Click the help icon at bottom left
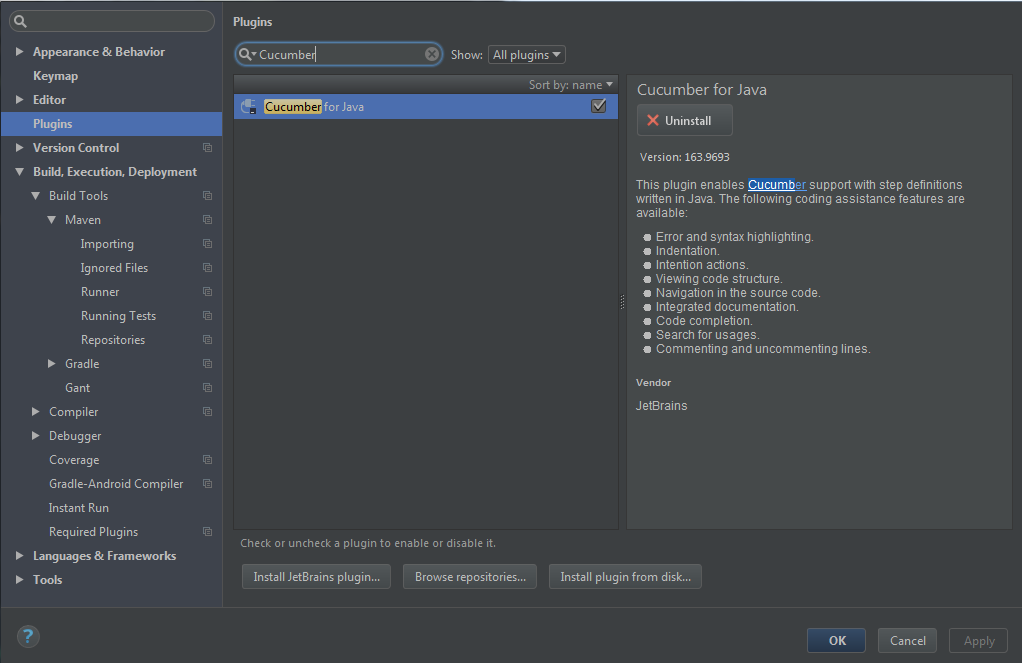The width and height of the screenshot is (1022, 663). (x=27, y=636)
